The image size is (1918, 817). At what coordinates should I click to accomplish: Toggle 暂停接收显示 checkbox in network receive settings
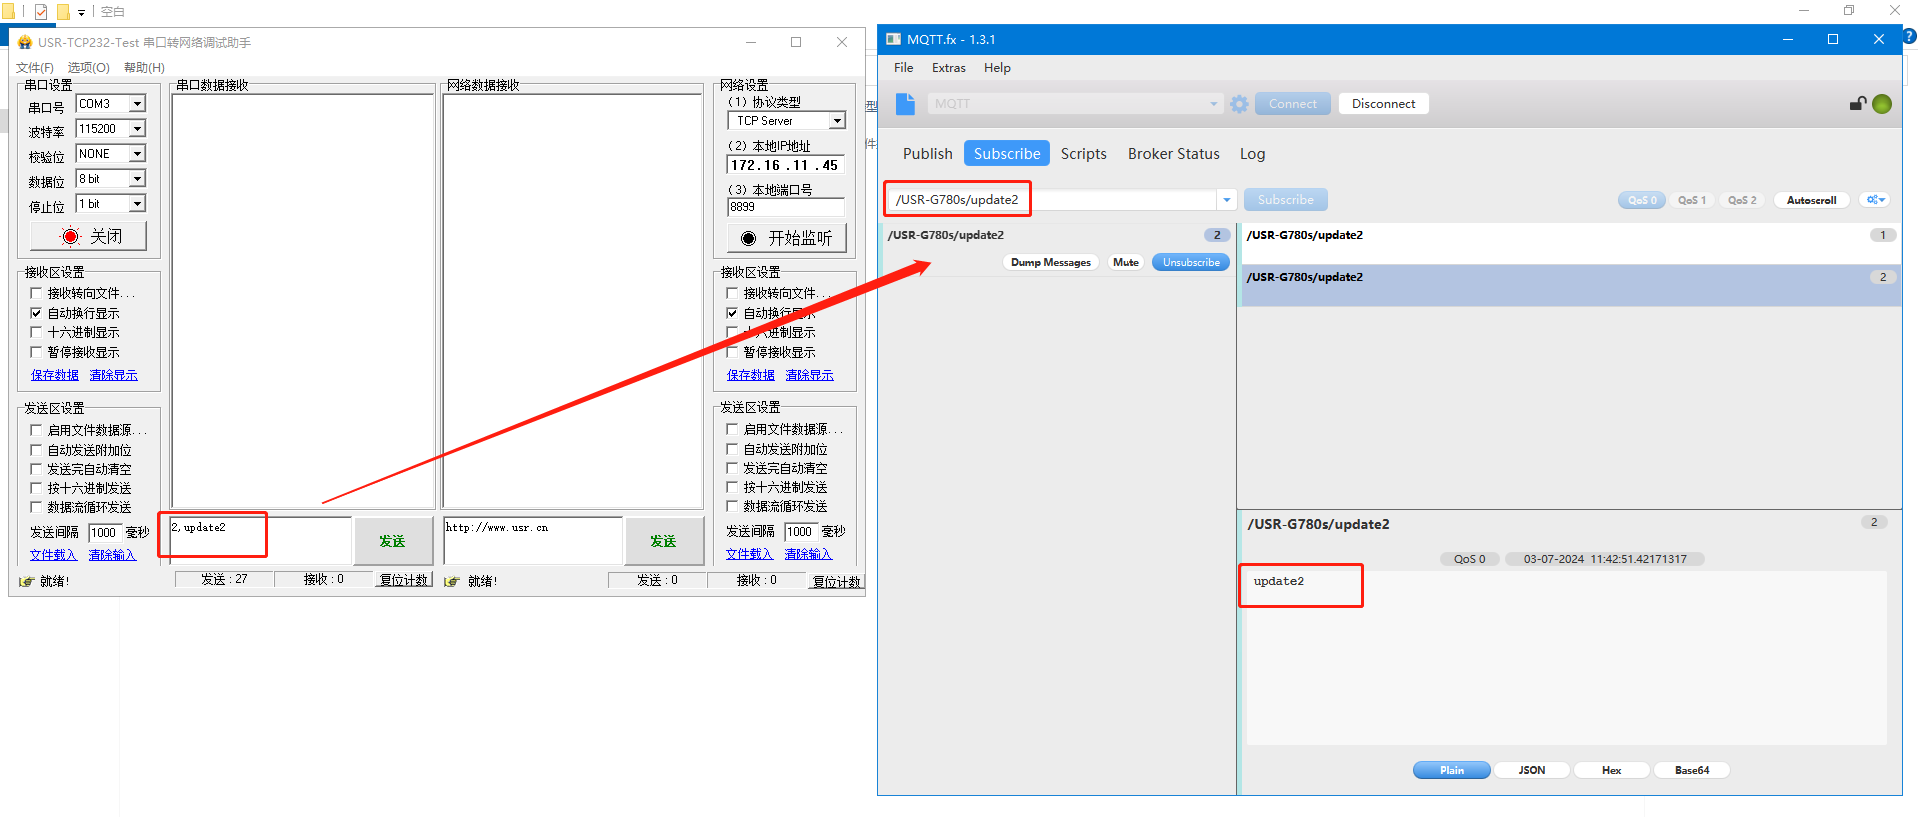(x=733, y=352)
